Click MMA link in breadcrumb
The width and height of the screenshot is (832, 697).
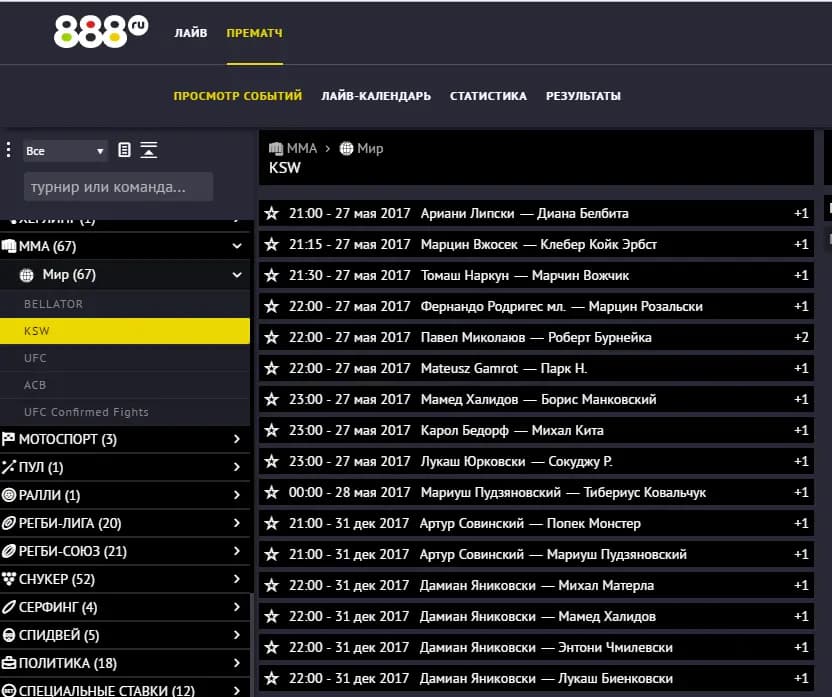coord(301,149)
